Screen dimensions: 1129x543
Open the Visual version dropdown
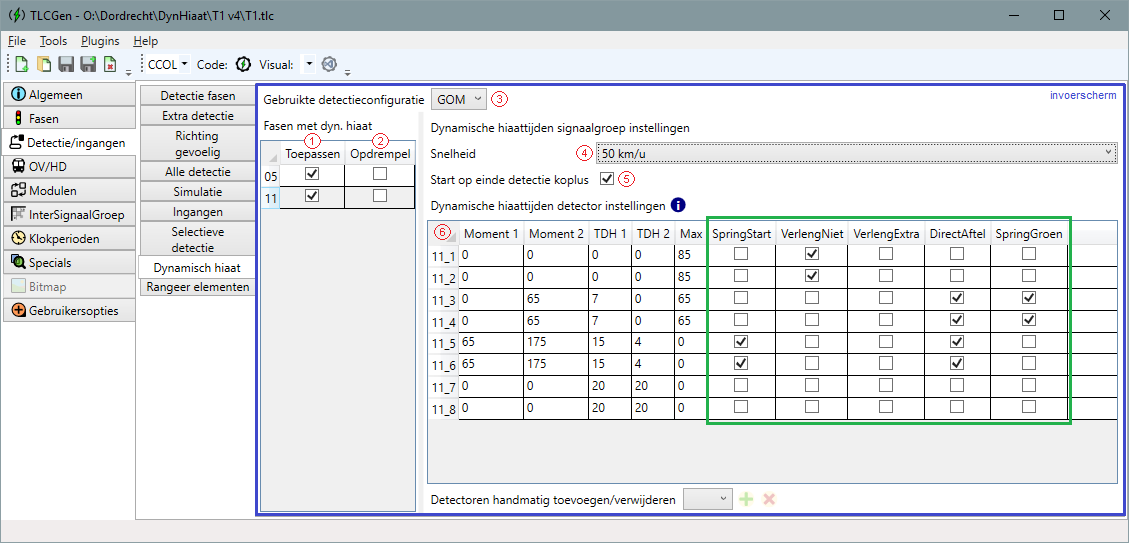click(x=309, y=65)
